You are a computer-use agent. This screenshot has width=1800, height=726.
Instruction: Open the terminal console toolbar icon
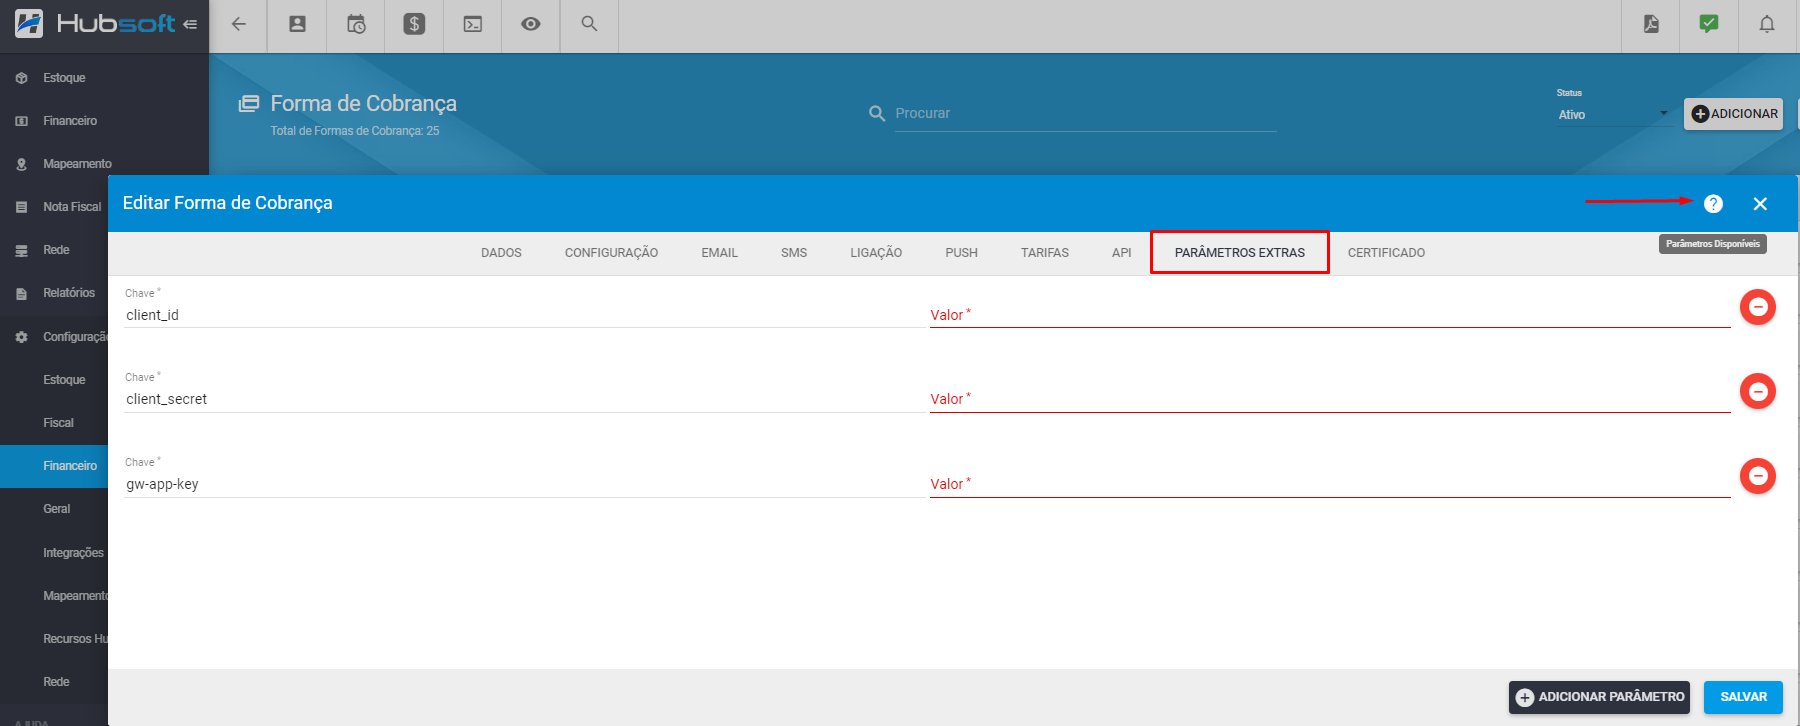coord(473,24)
